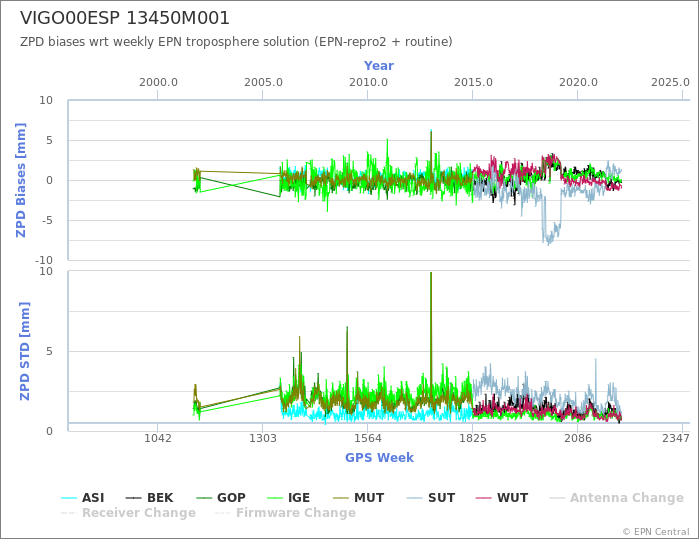Toggle the MUT legend entry
Viewport: 700px width, 540px height.
point(359,498)
